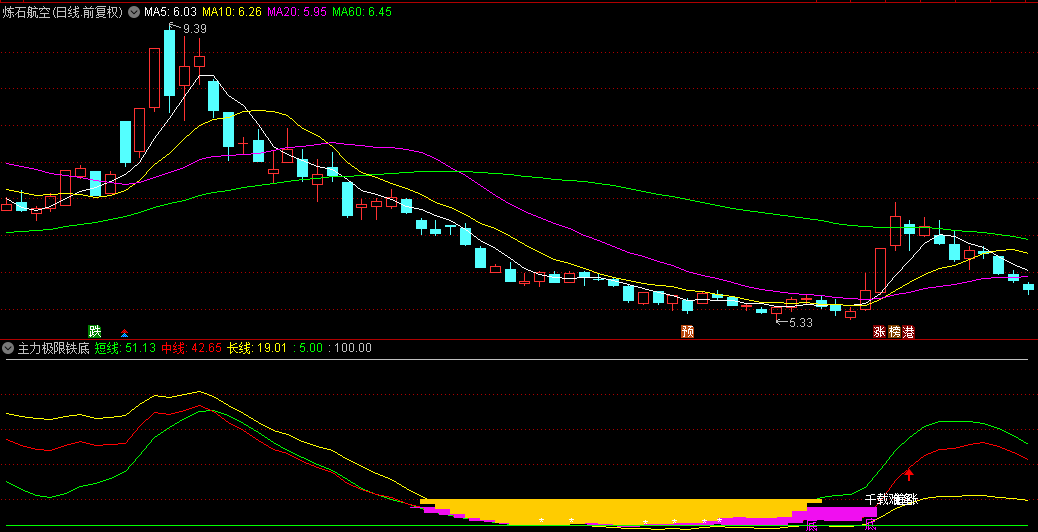
Task: Select the MA20: 5.95 indicator label
Action: click(x=296, y=12)
